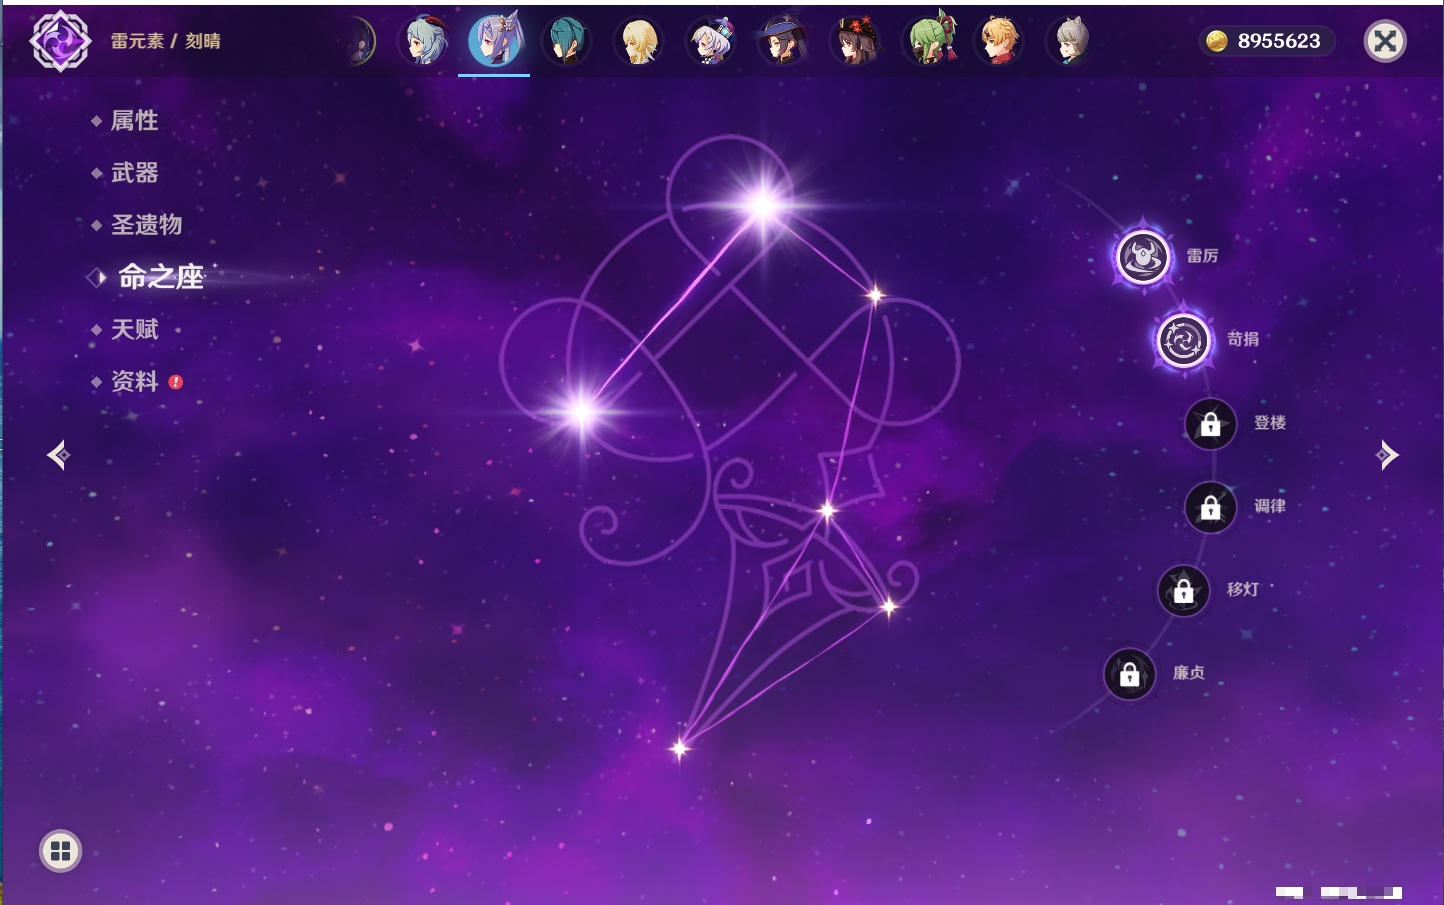Choose the blonde Lumine character portrait

click(x=638, y=41)
